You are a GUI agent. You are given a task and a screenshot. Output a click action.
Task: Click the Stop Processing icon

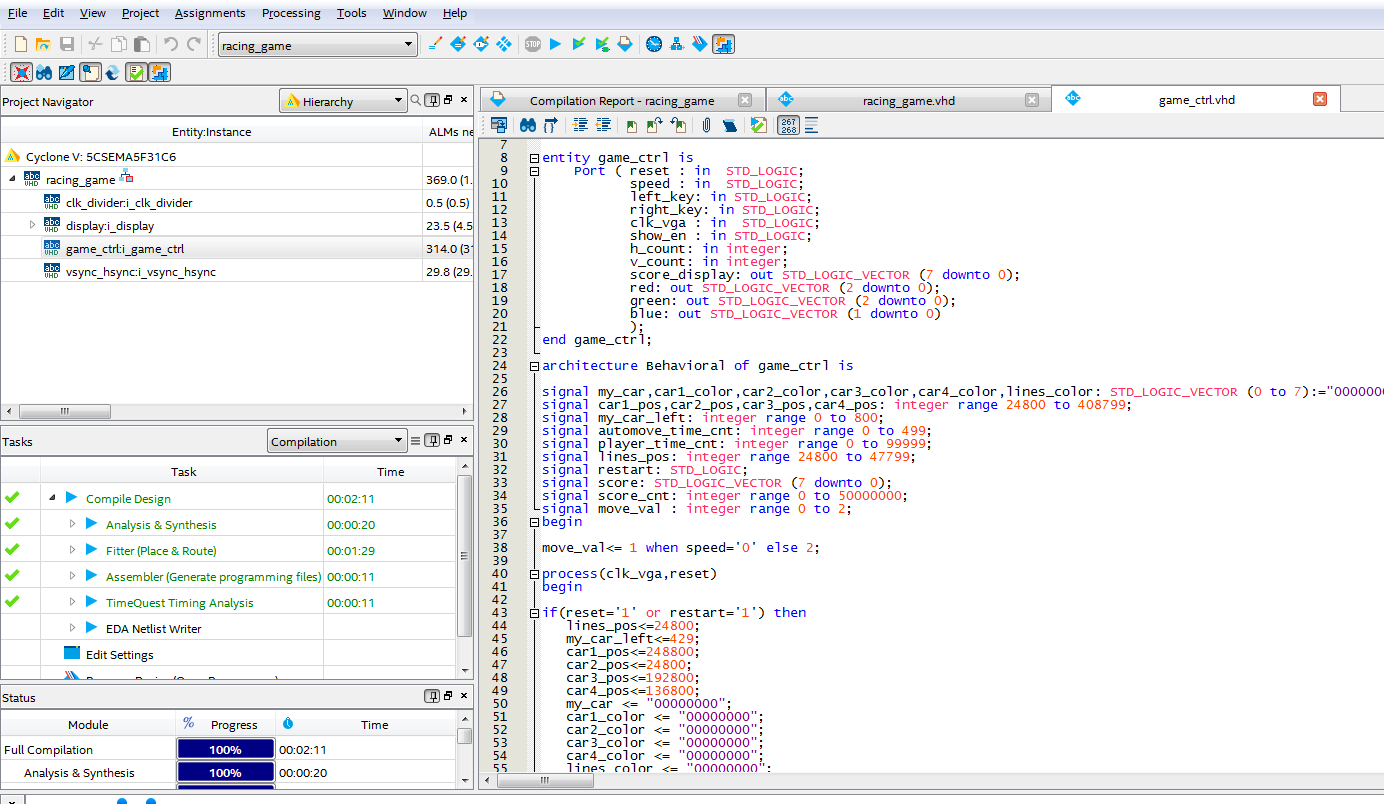pyautogui.click(x=533, y=44)
